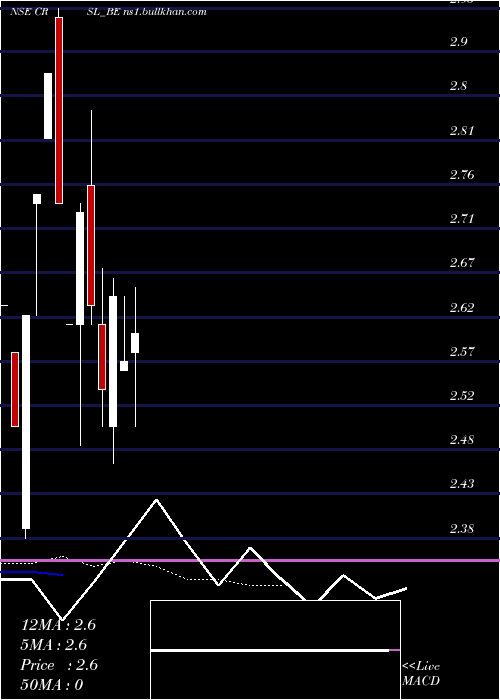Click the MACD histogram box
This screenshot has height=700, width=500.
click(275, 650)
